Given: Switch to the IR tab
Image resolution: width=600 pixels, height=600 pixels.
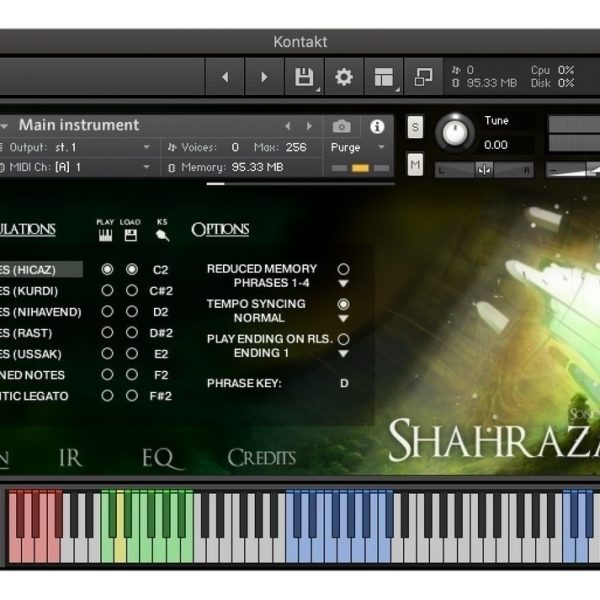Looking at the screenshot, I should coord(71,458).
